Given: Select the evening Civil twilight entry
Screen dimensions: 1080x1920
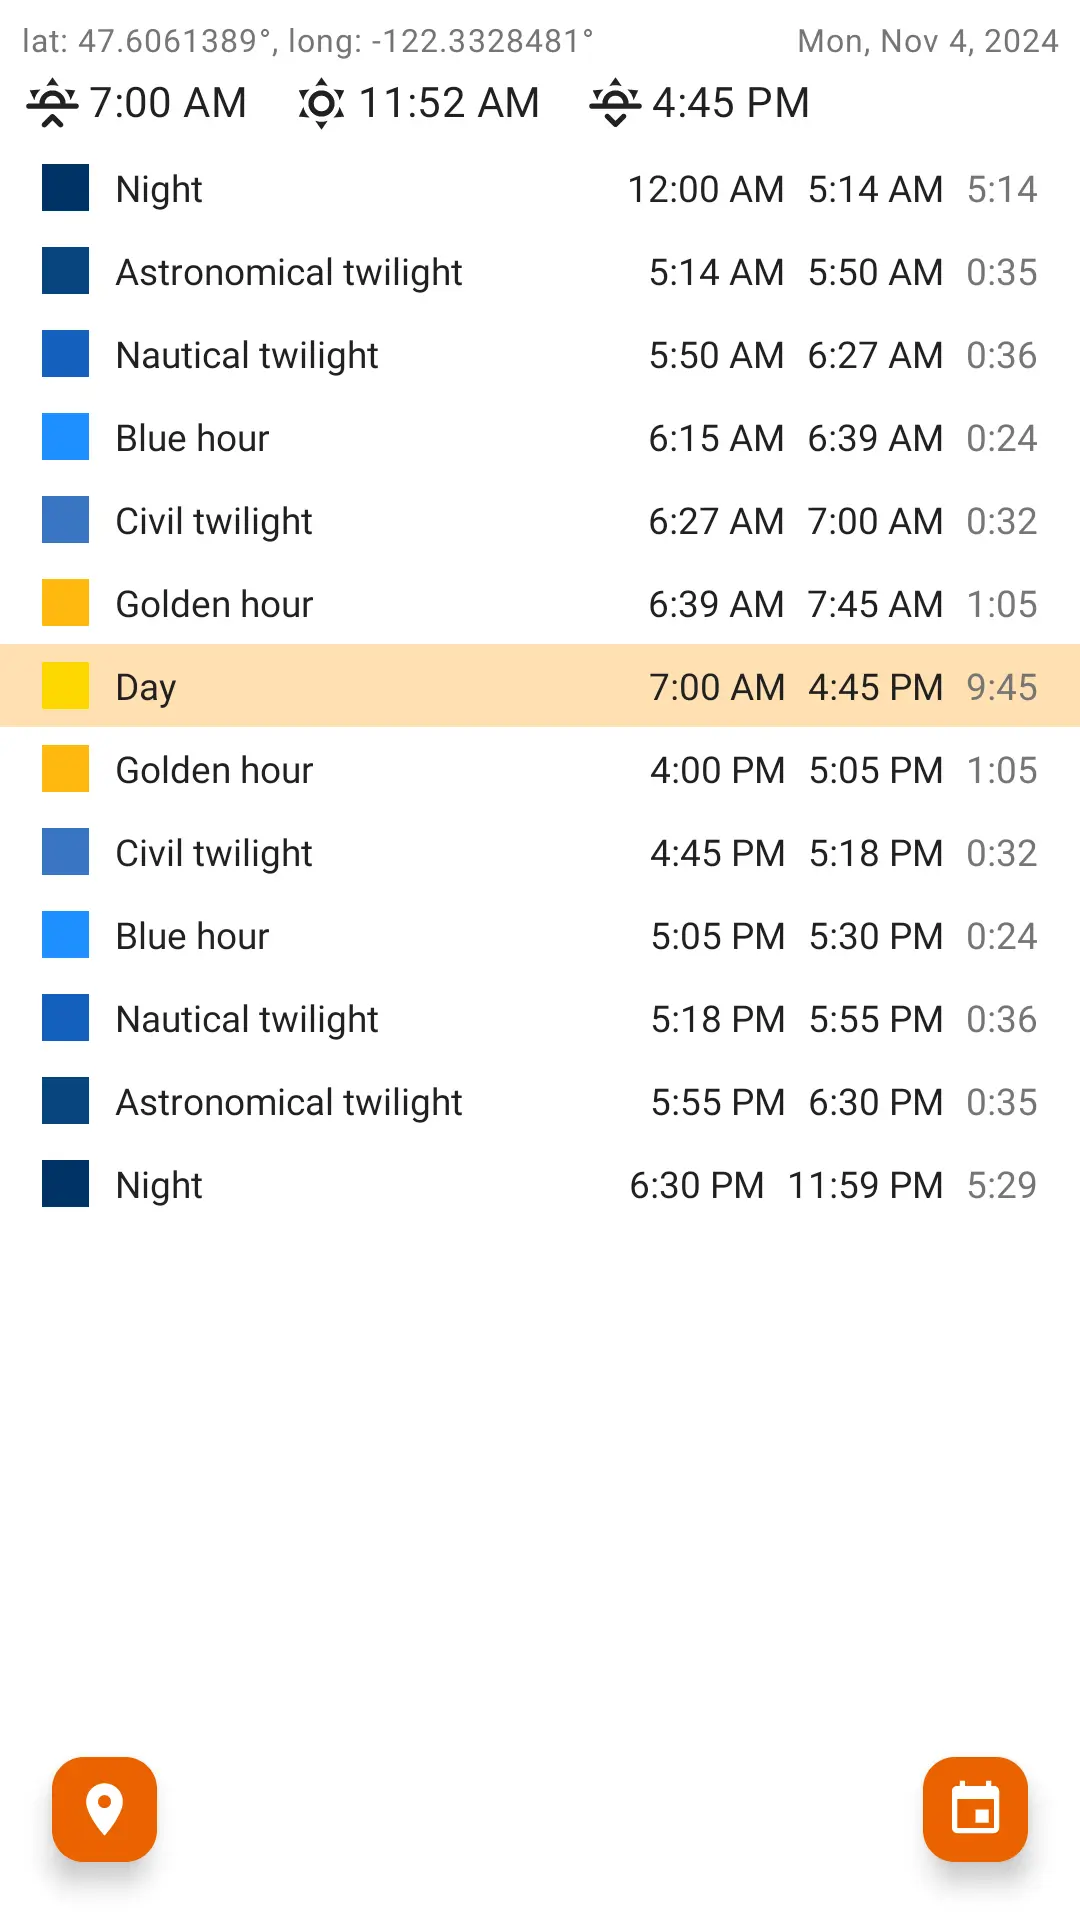Looking at the screenshot, I should tap(540, 852).
